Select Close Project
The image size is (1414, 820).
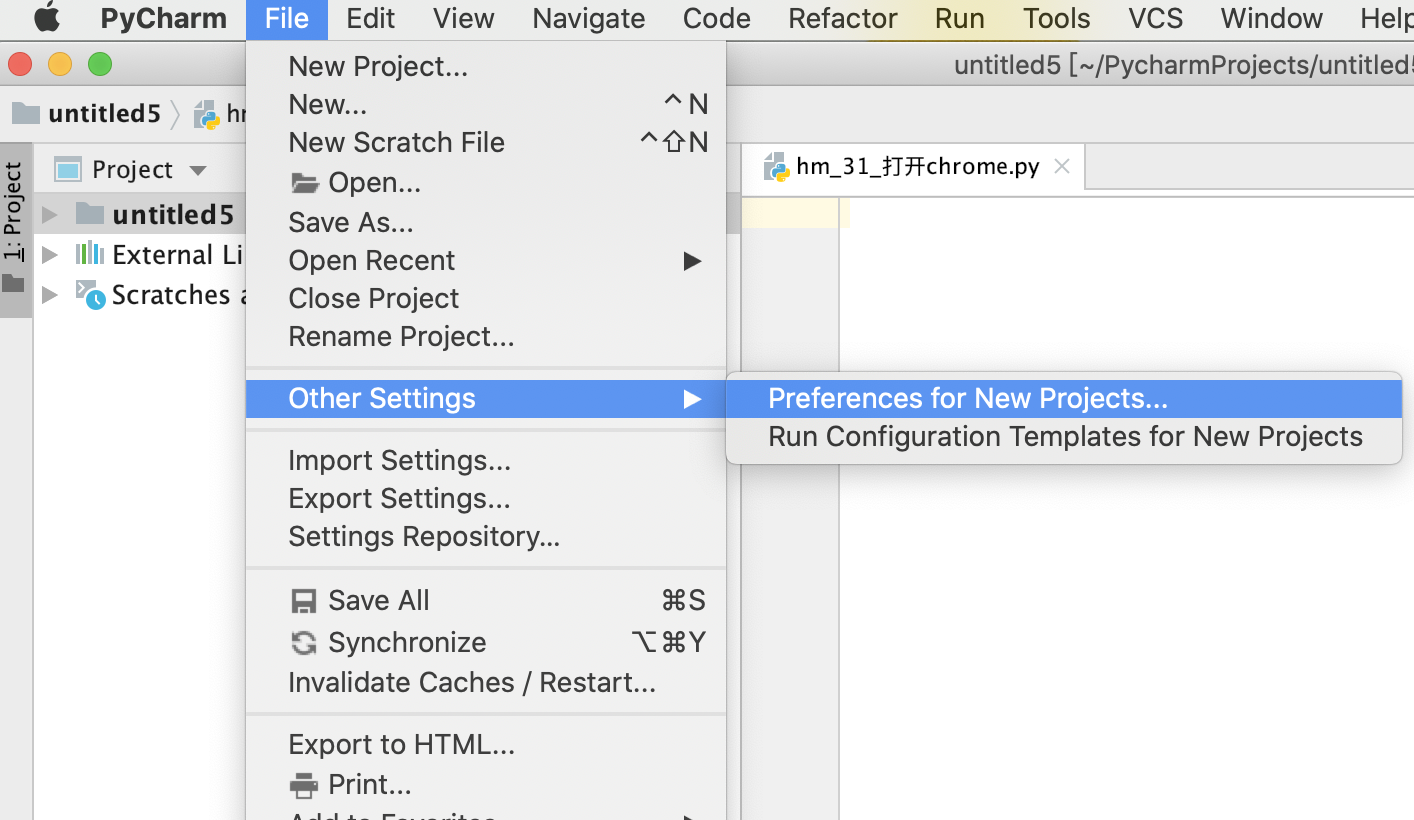click(486, 298)
